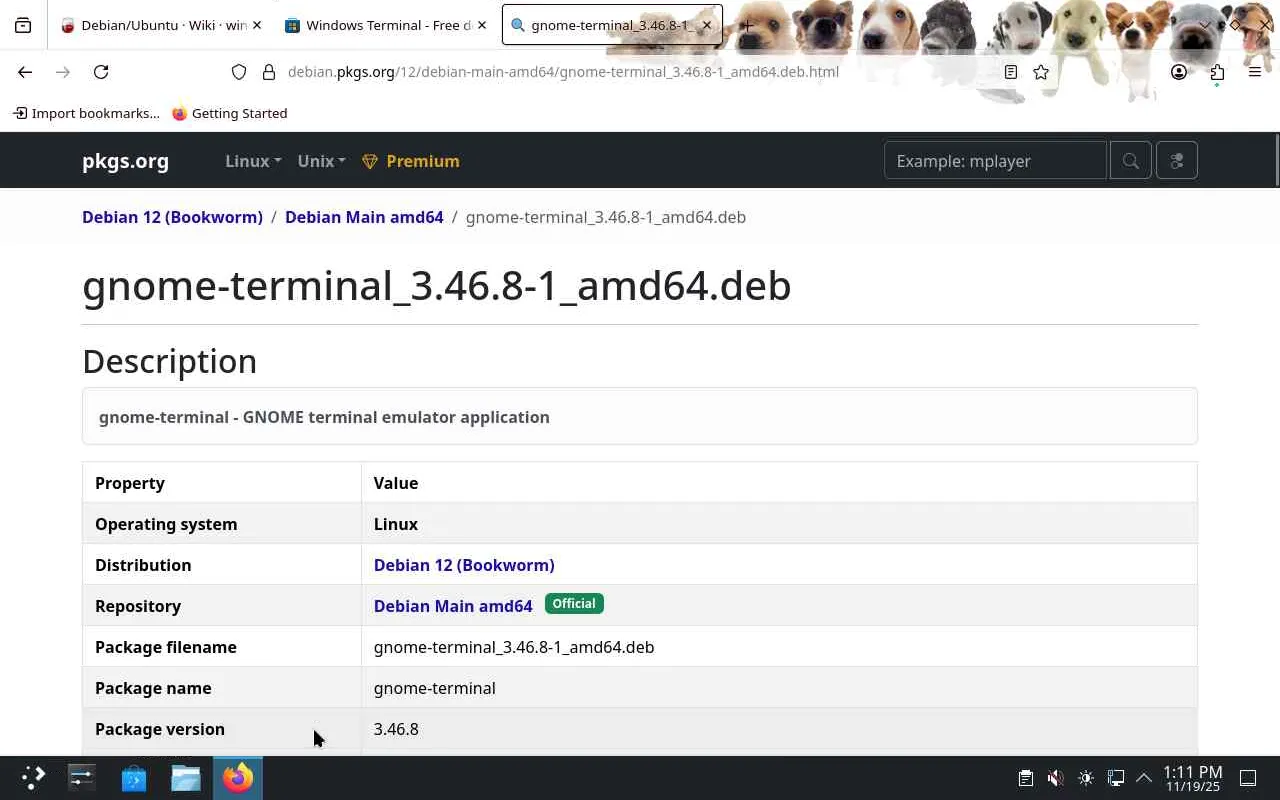Expand the Linux dropdown menu
The height and width of the screenshot is (800, 1280).
(x=253, y=161)
